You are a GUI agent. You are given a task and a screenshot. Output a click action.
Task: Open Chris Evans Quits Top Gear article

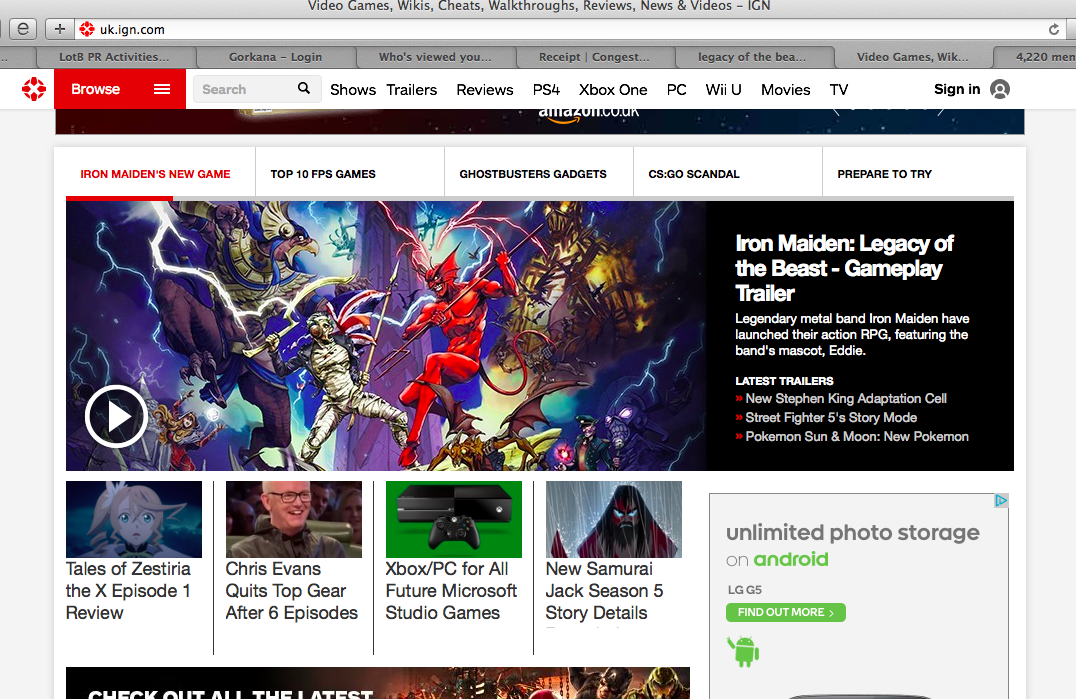[x=292, y=591]
